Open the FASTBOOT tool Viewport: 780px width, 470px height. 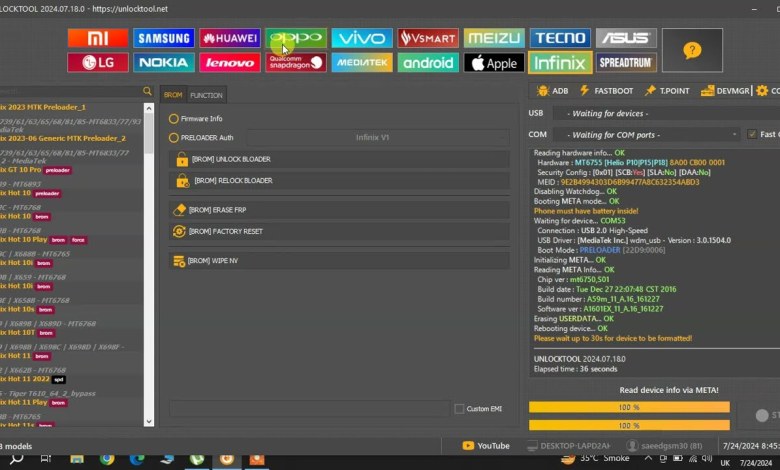click(x=606, y=91)
